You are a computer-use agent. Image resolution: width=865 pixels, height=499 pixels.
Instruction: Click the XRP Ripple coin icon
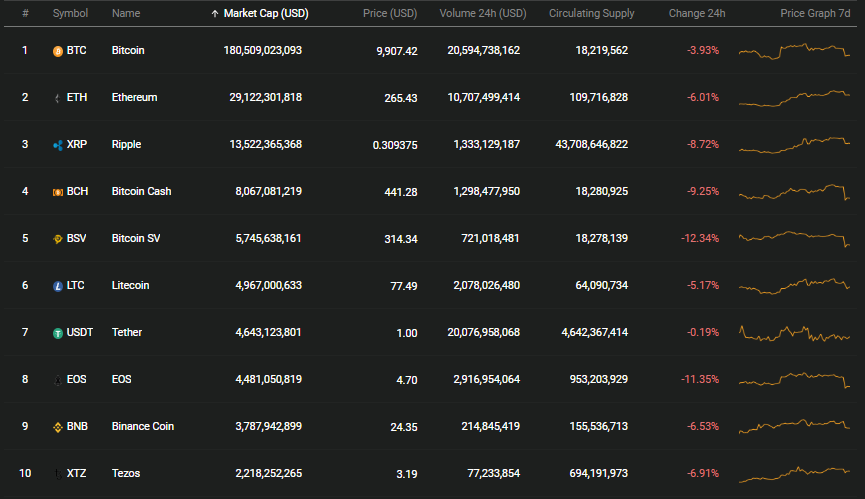pos(57,145)
